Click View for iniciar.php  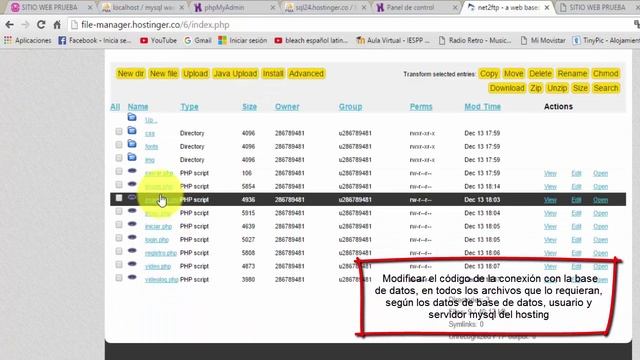(550, 226)
